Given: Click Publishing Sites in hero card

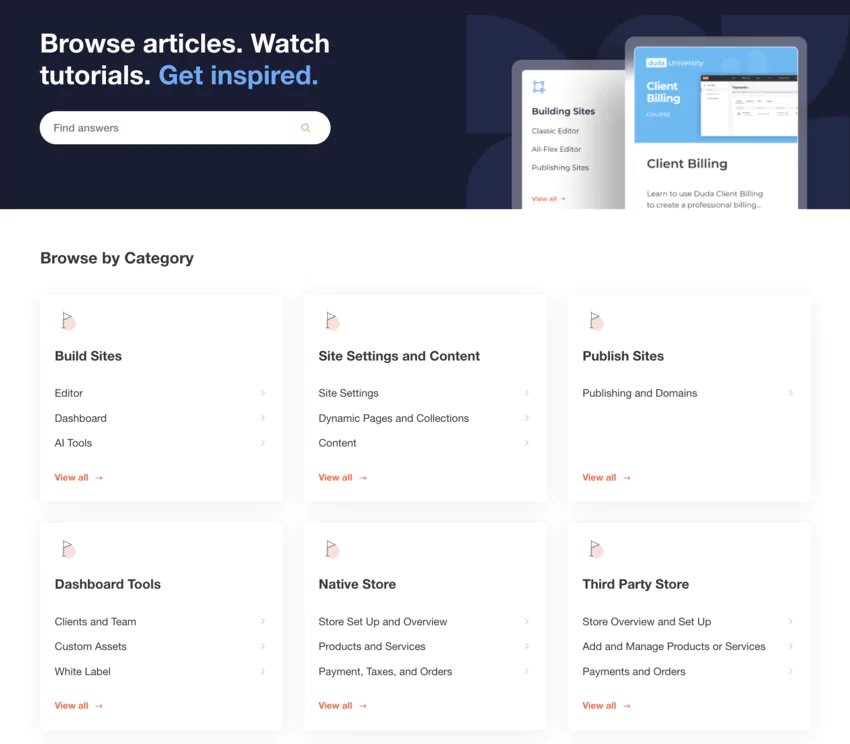Looking at the screenshot, I should click(x=560, y=168).
